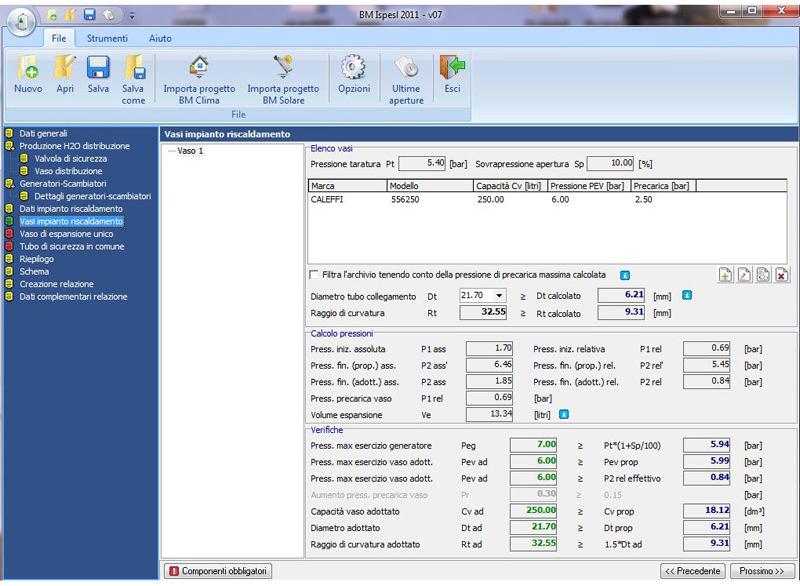Delete the vessel with the red X icon
The height and width of the screenshot is (586, 800).
[x=781, y=275]
